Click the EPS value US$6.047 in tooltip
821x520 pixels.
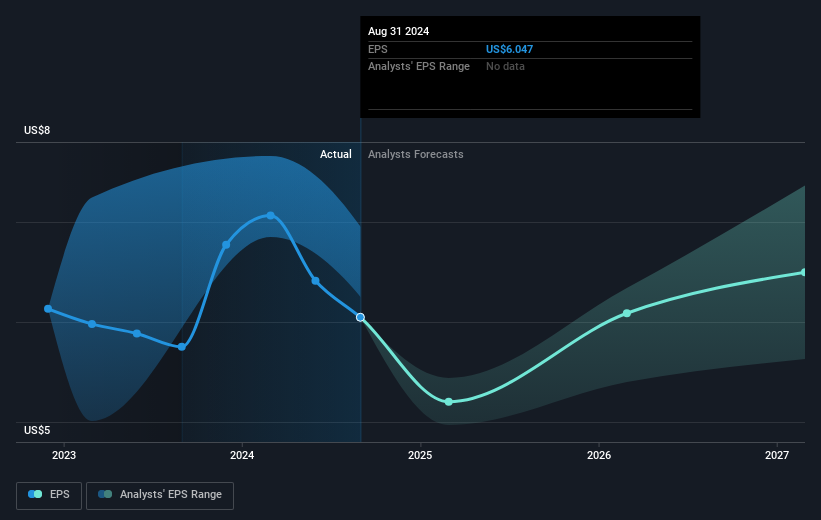click(x=509, y=49)
